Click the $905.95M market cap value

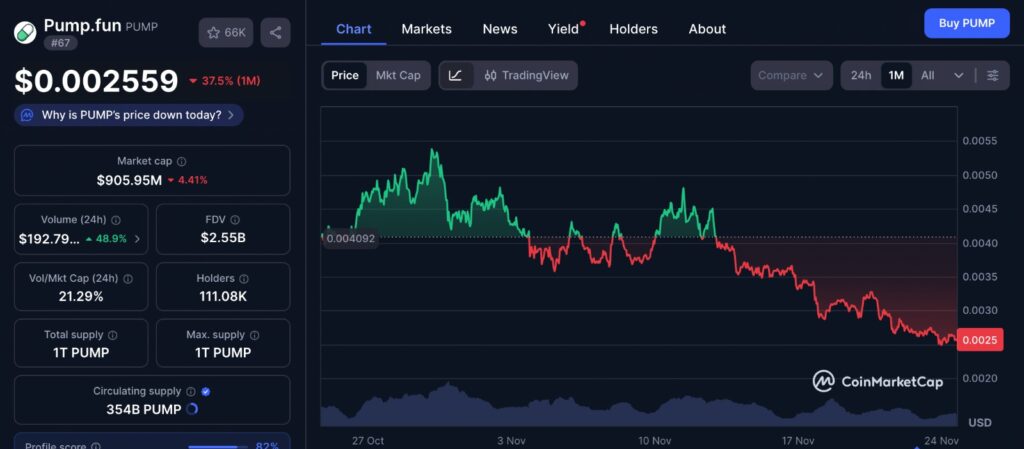[x=129, y=180]
